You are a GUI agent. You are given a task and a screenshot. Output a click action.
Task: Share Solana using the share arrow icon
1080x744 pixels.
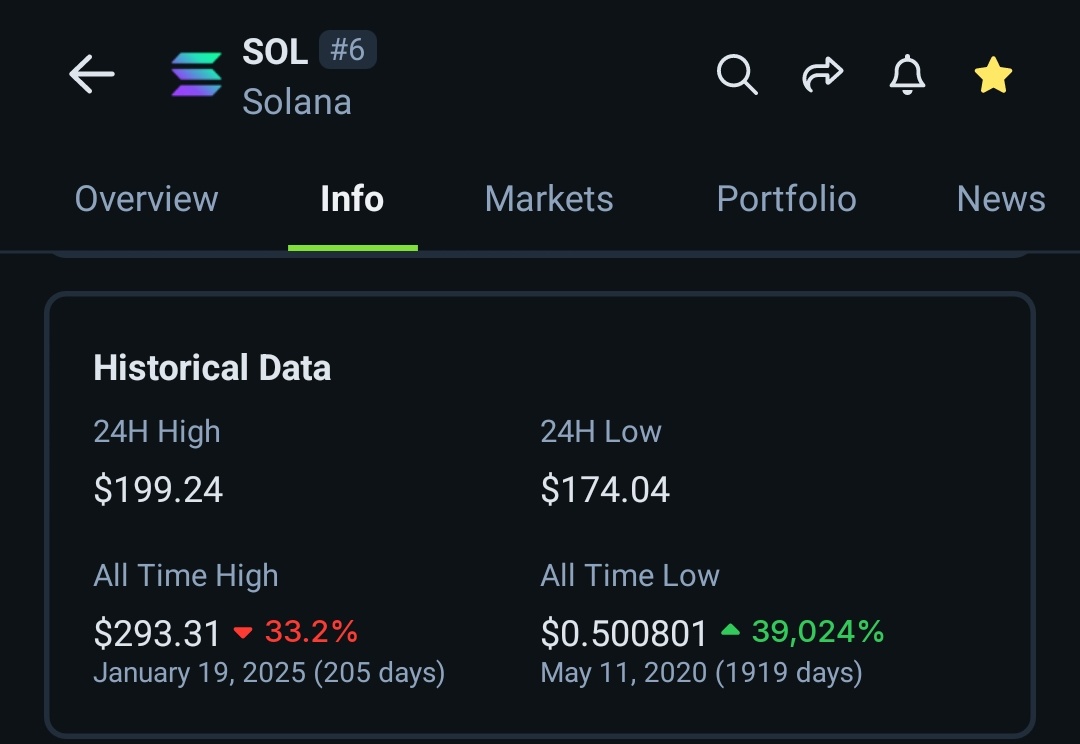(x=822, y=74)
